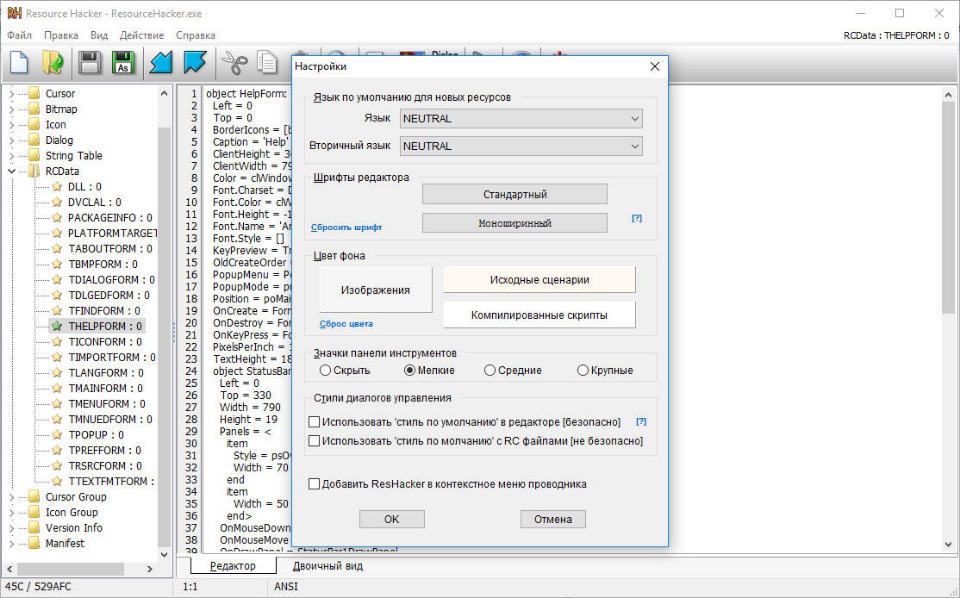Open the Язык NEUTRAL dropdown

(521, 119)
